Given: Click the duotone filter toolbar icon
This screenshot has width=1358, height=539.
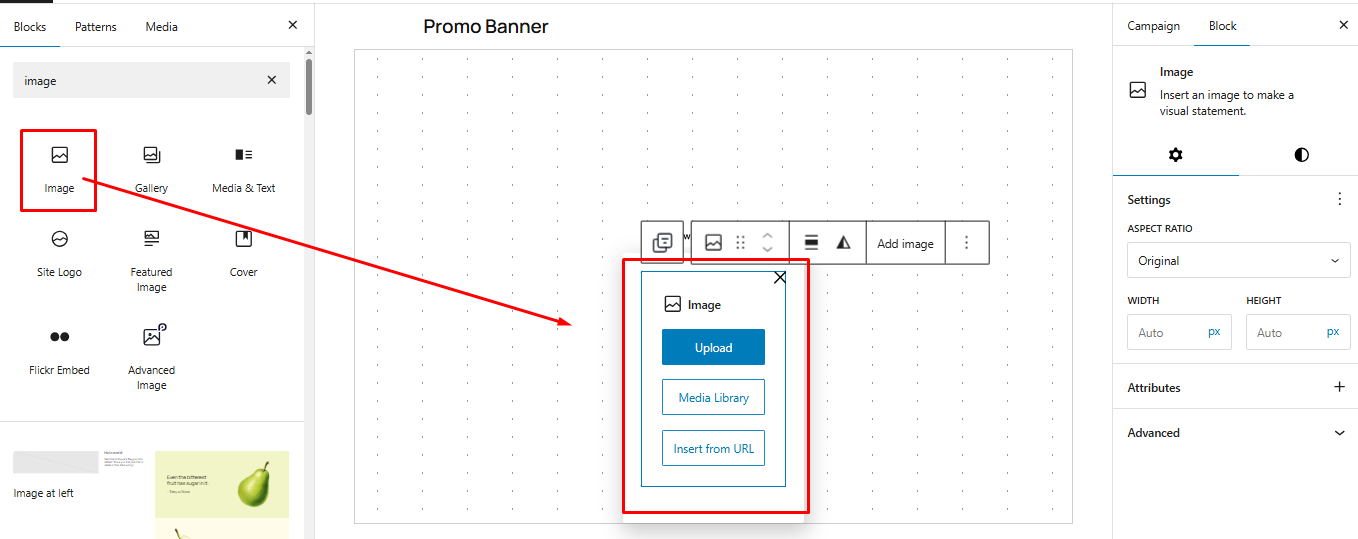Looking at the screenshot, I should [x=843, y=243].
